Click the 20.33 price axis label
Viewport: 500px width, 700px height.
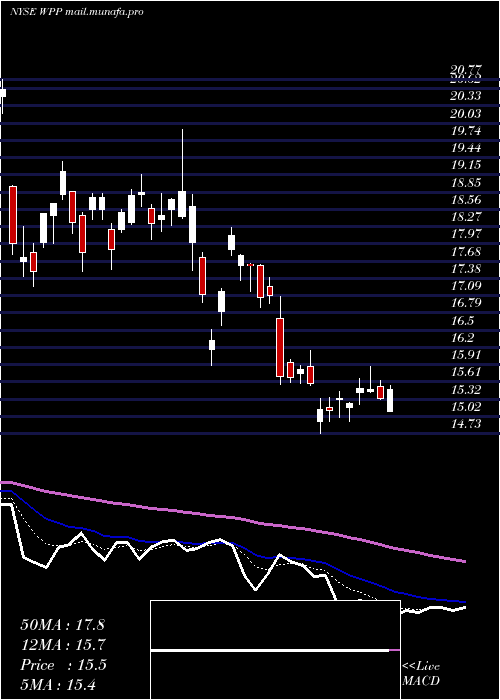(x=466, y=96)
